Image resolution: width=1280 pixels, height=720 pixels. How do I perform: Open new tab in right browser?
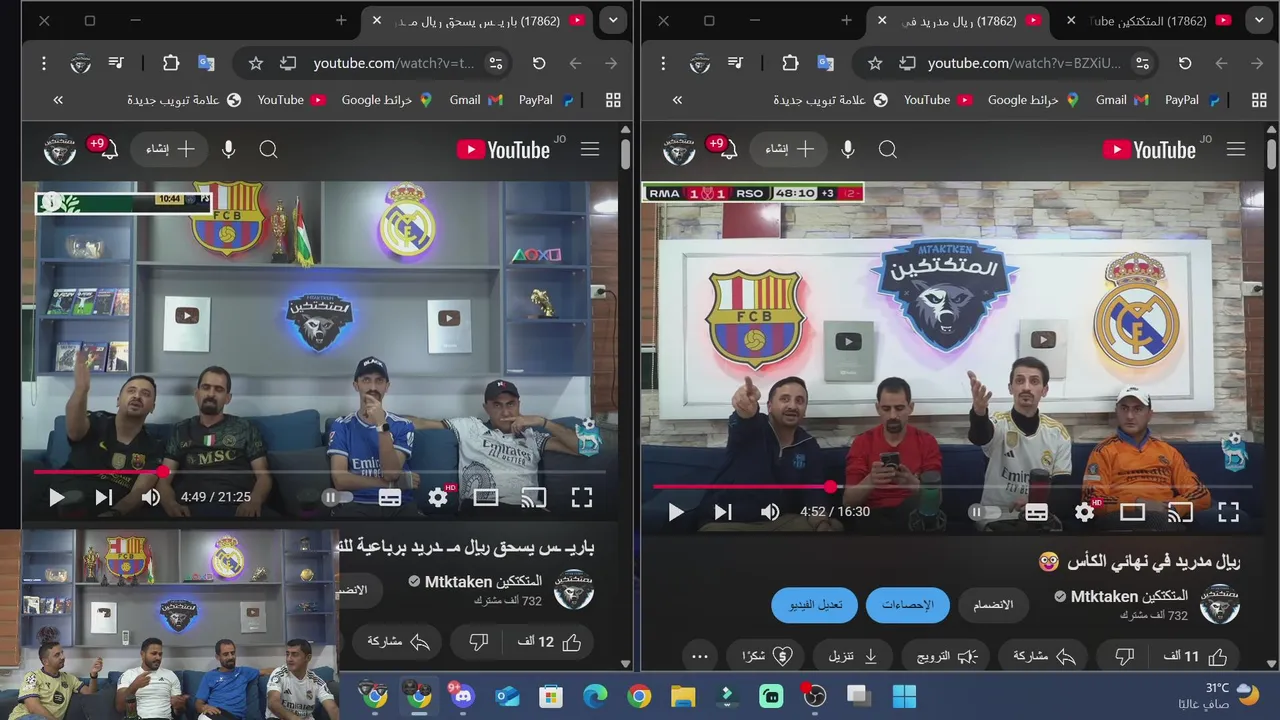click(x=846, y=20)
